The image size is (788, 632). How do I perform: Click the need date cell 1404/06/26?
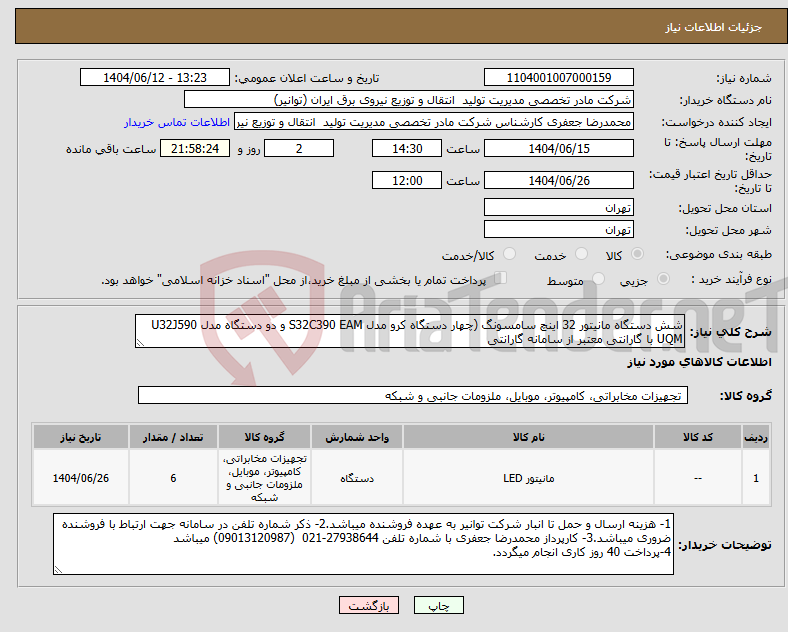[81, 478]
